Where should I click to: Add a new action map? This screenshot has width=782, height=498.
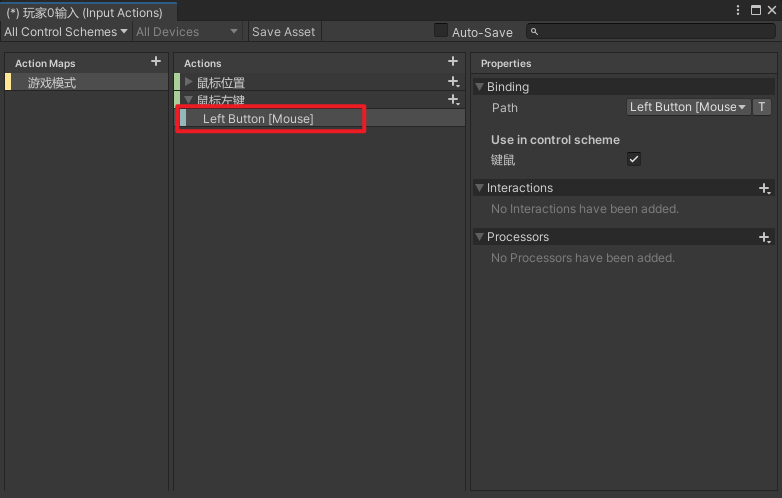tap(155, 62)
